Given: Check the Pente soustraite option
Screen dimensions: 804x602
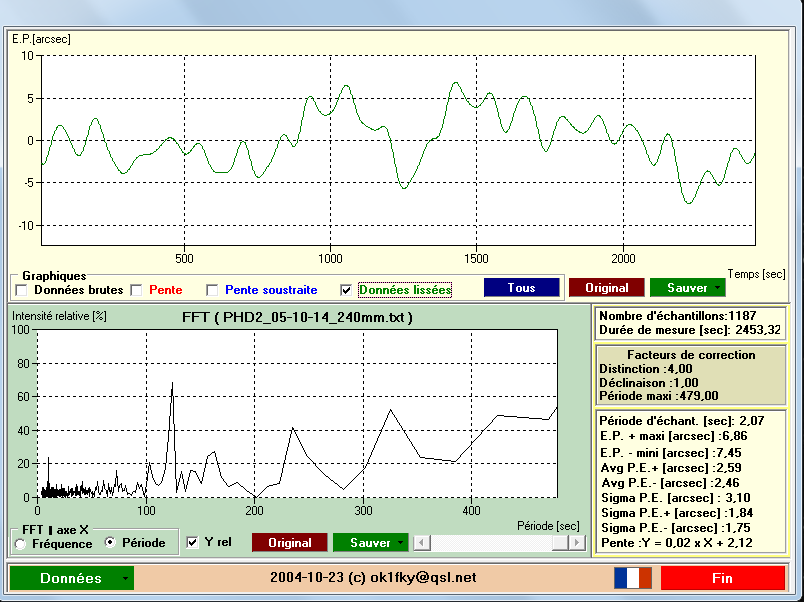Looking at the screenshot, I should [212, 290].
